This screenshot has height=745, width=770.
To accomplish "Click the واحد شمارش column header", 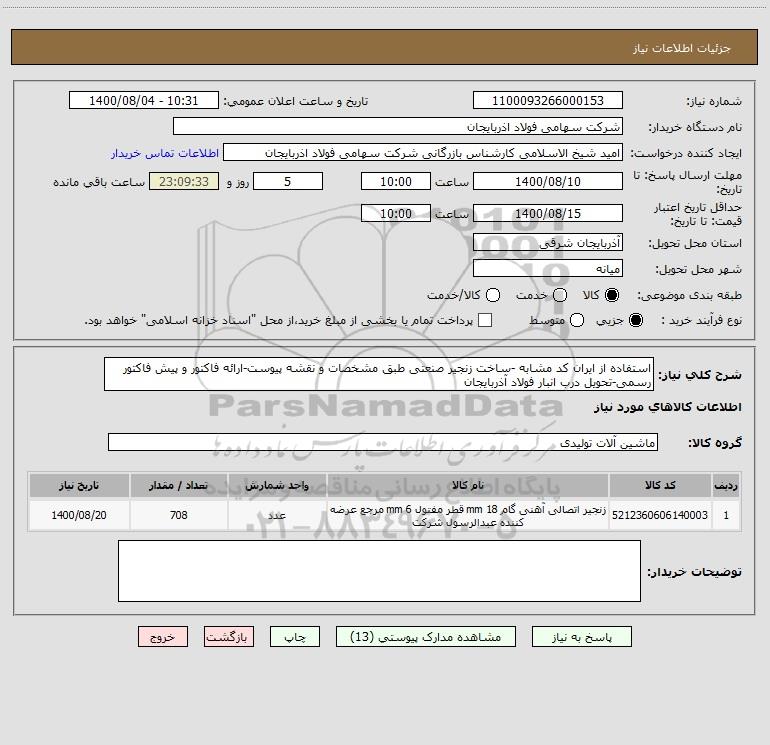I will 277,485.
